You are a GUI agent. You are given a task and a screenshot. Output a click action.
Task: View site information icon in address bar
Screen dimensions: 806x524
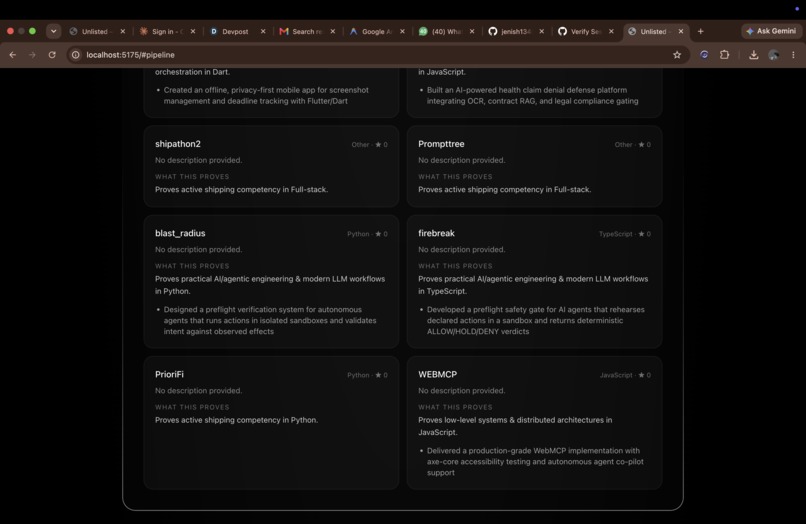(76, 55)
